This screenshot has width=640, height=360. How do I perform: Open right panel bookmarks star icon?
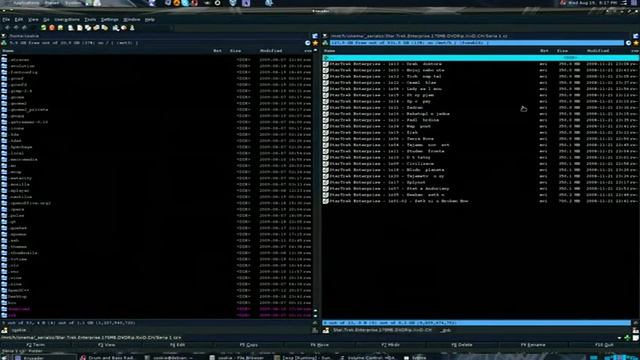pyautogui.click(x=636, y=43)
